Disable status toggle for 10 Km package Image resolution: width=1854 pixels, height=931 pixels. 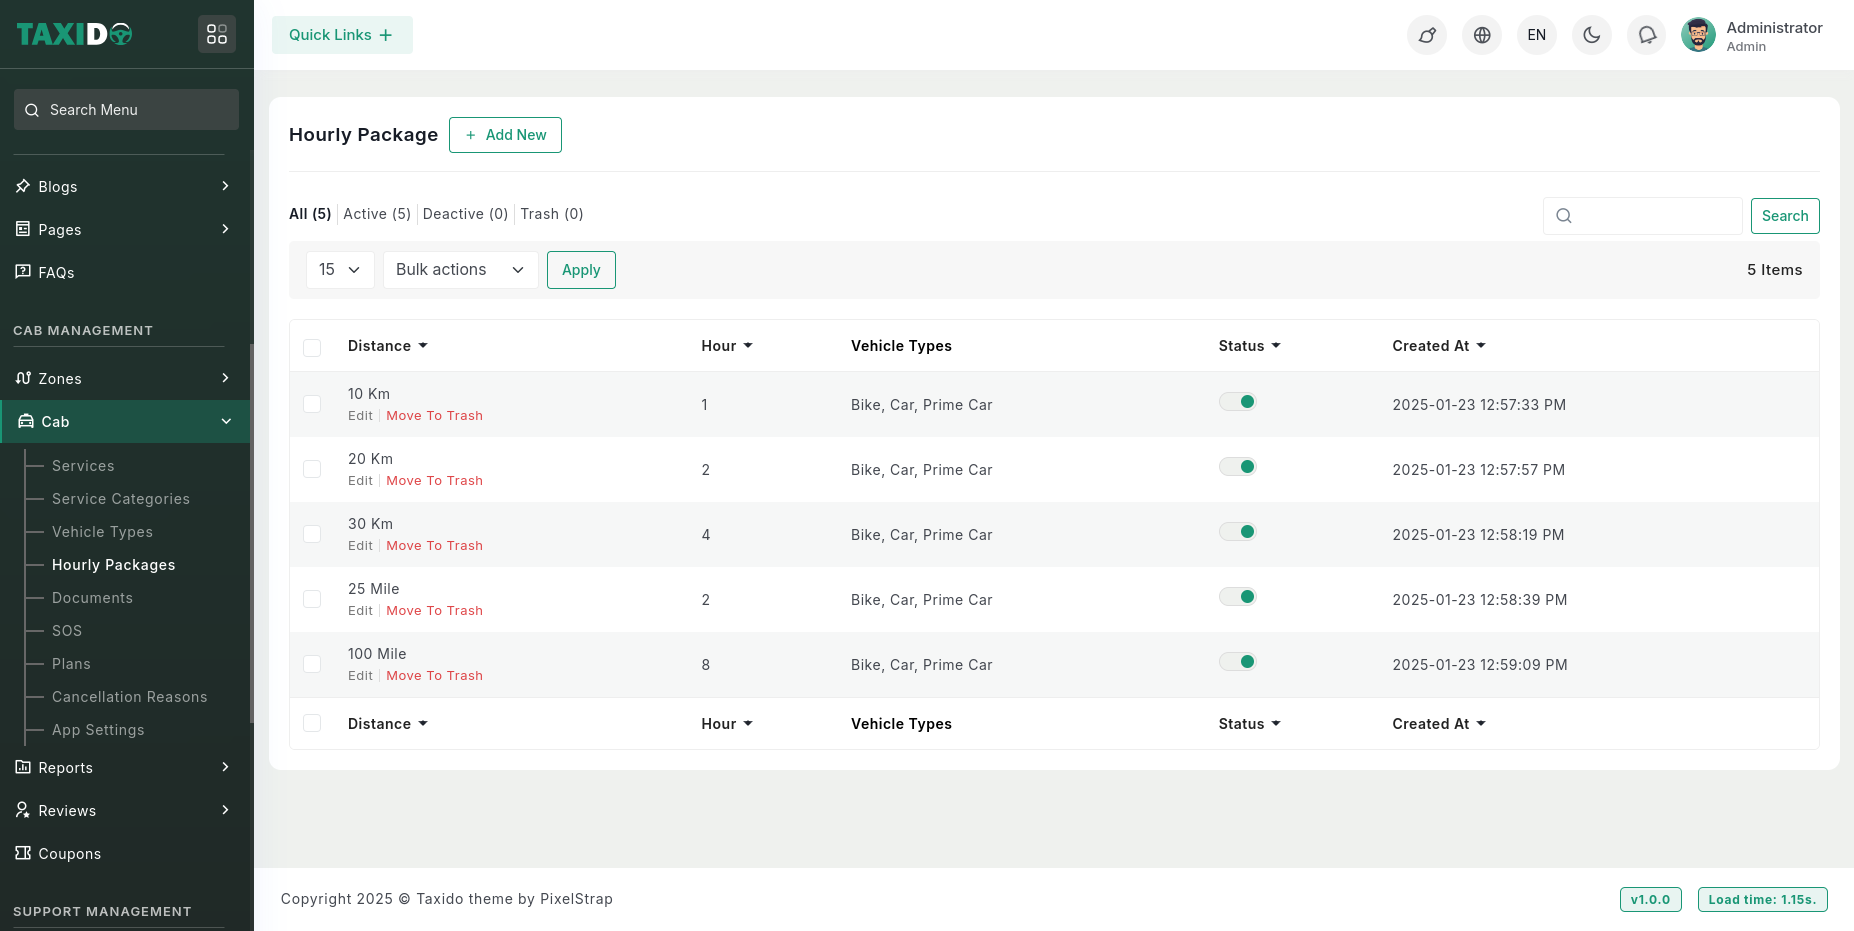[1237, 402]
